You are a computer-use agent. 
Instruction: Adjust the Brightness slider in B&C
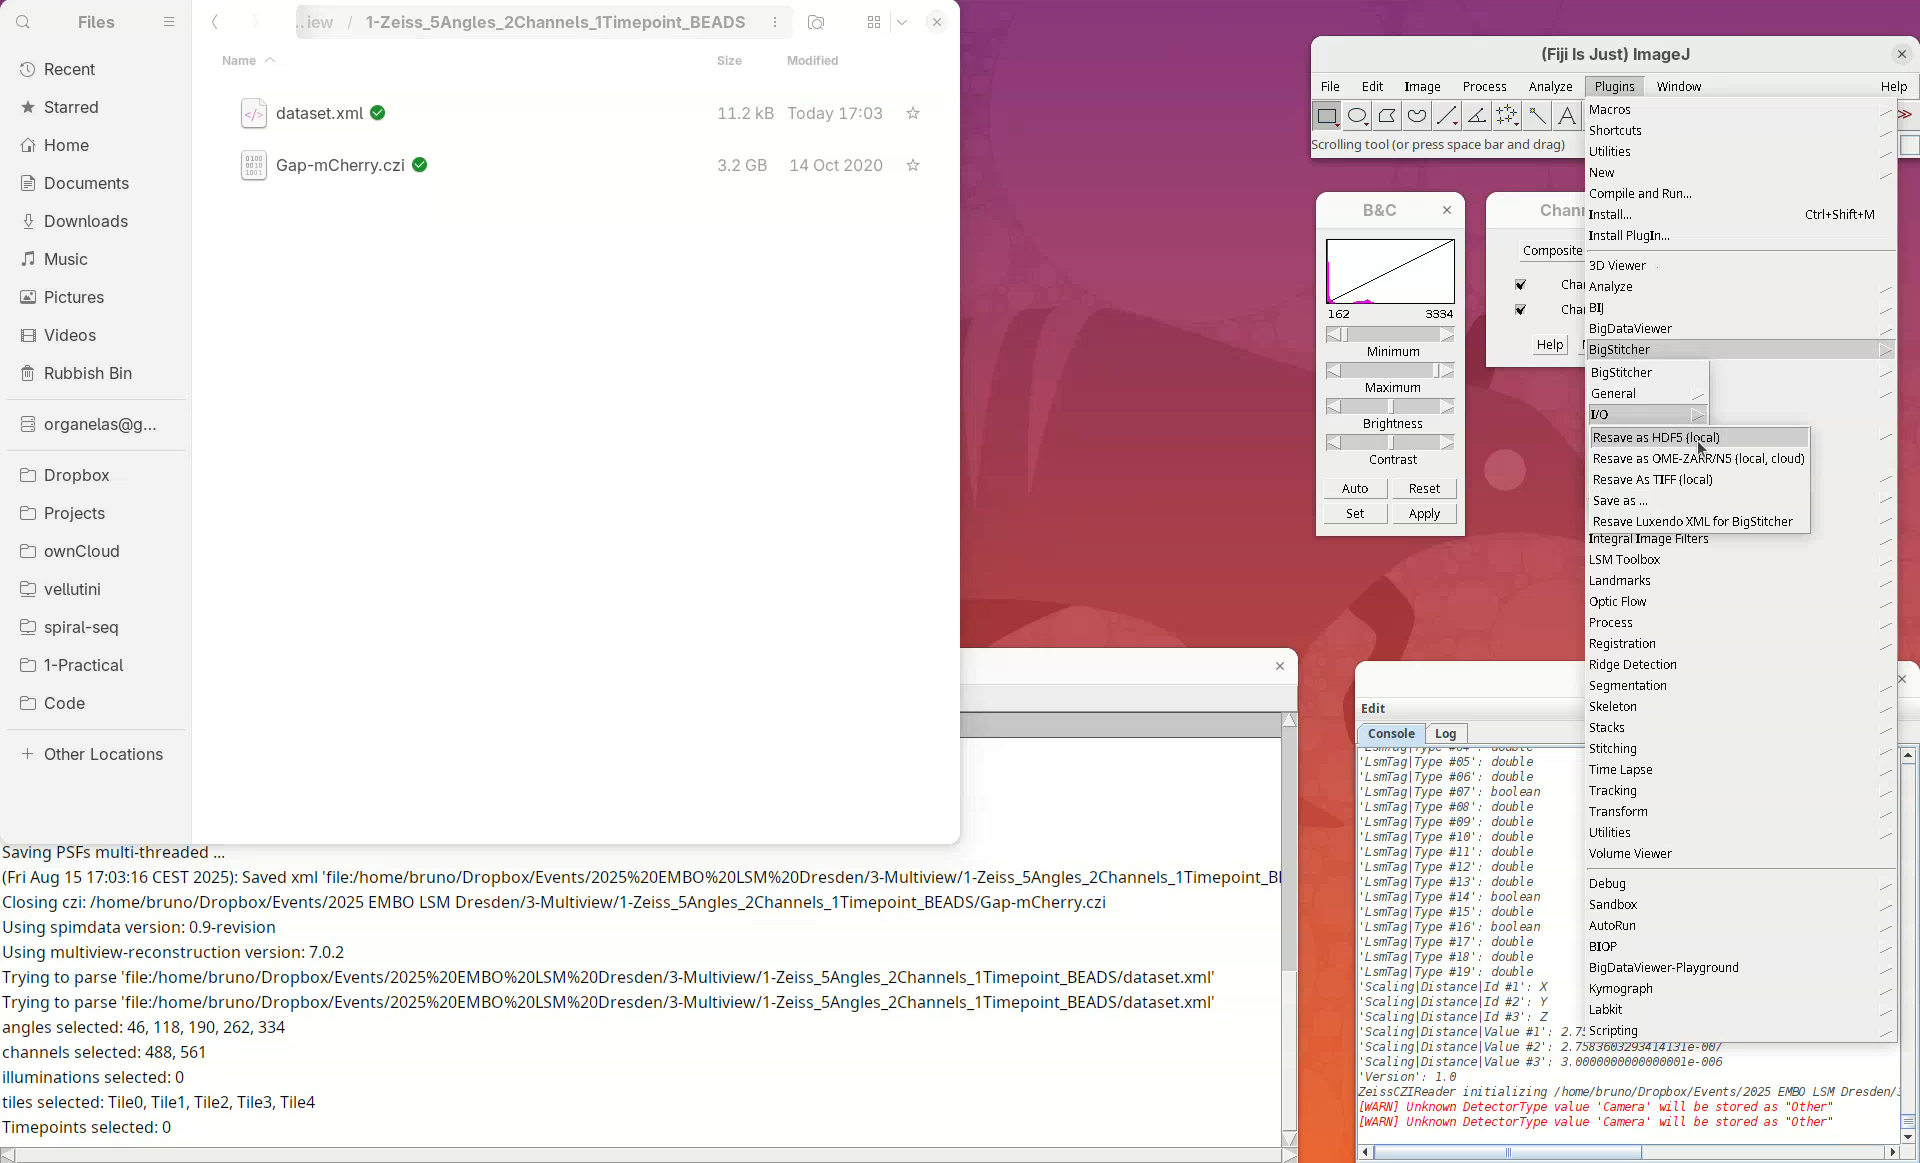pyautogui.click(x=1390, y=407)
